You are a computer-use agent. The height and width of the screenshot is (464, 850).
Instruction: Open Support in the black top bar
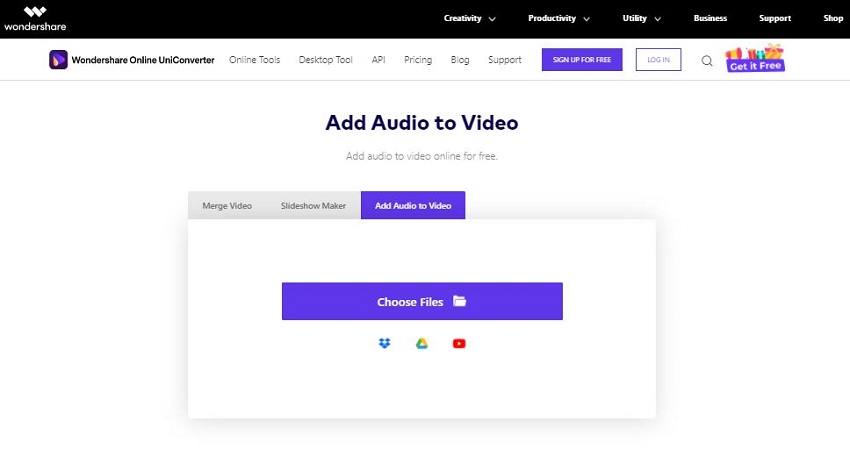coord(775,18)
